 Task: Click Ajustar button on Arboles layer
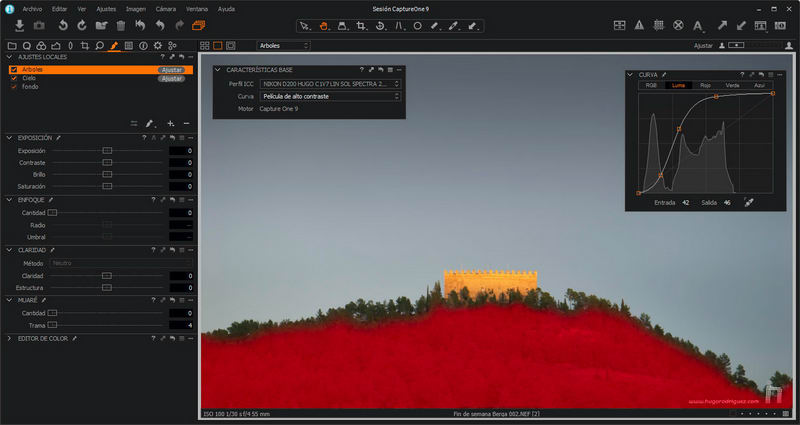click(x=171, y=70)
